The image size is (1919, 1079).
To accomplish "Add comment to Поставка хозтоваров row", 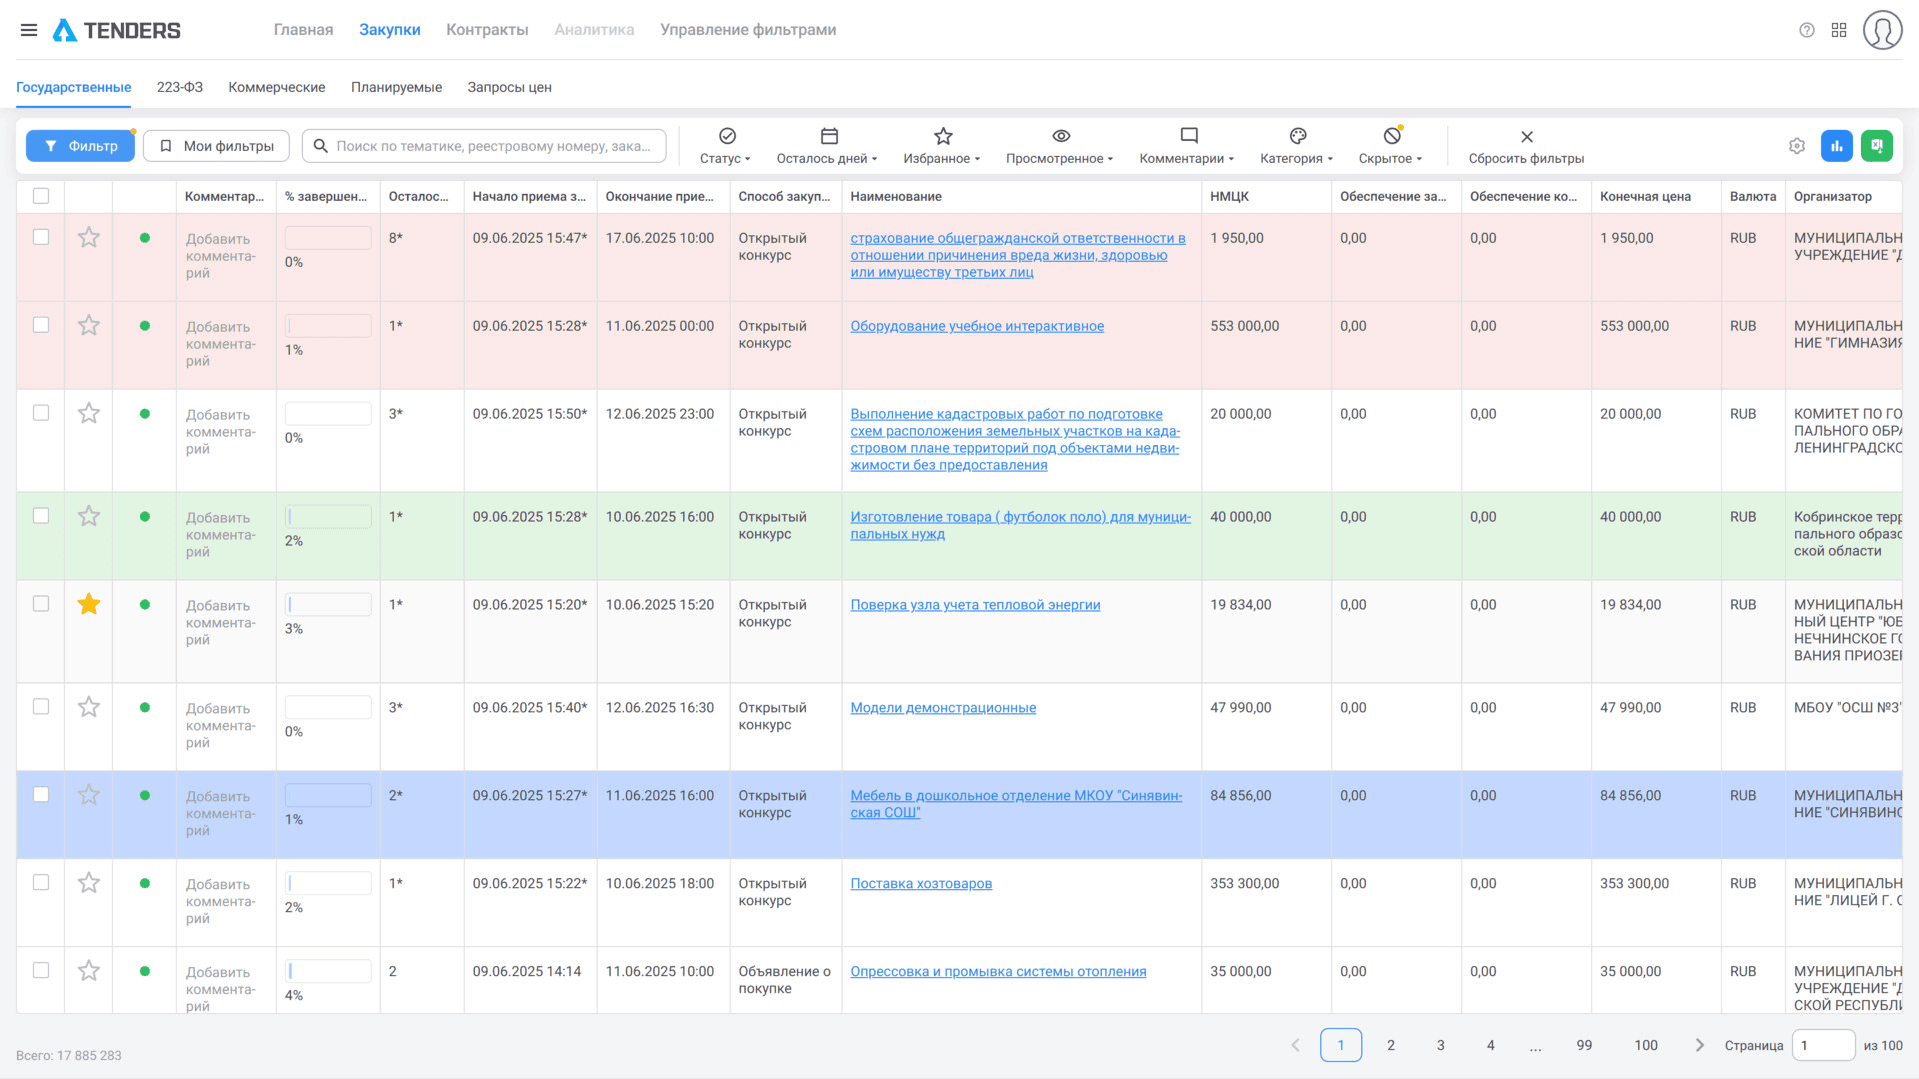I will (x=220, y=901).
